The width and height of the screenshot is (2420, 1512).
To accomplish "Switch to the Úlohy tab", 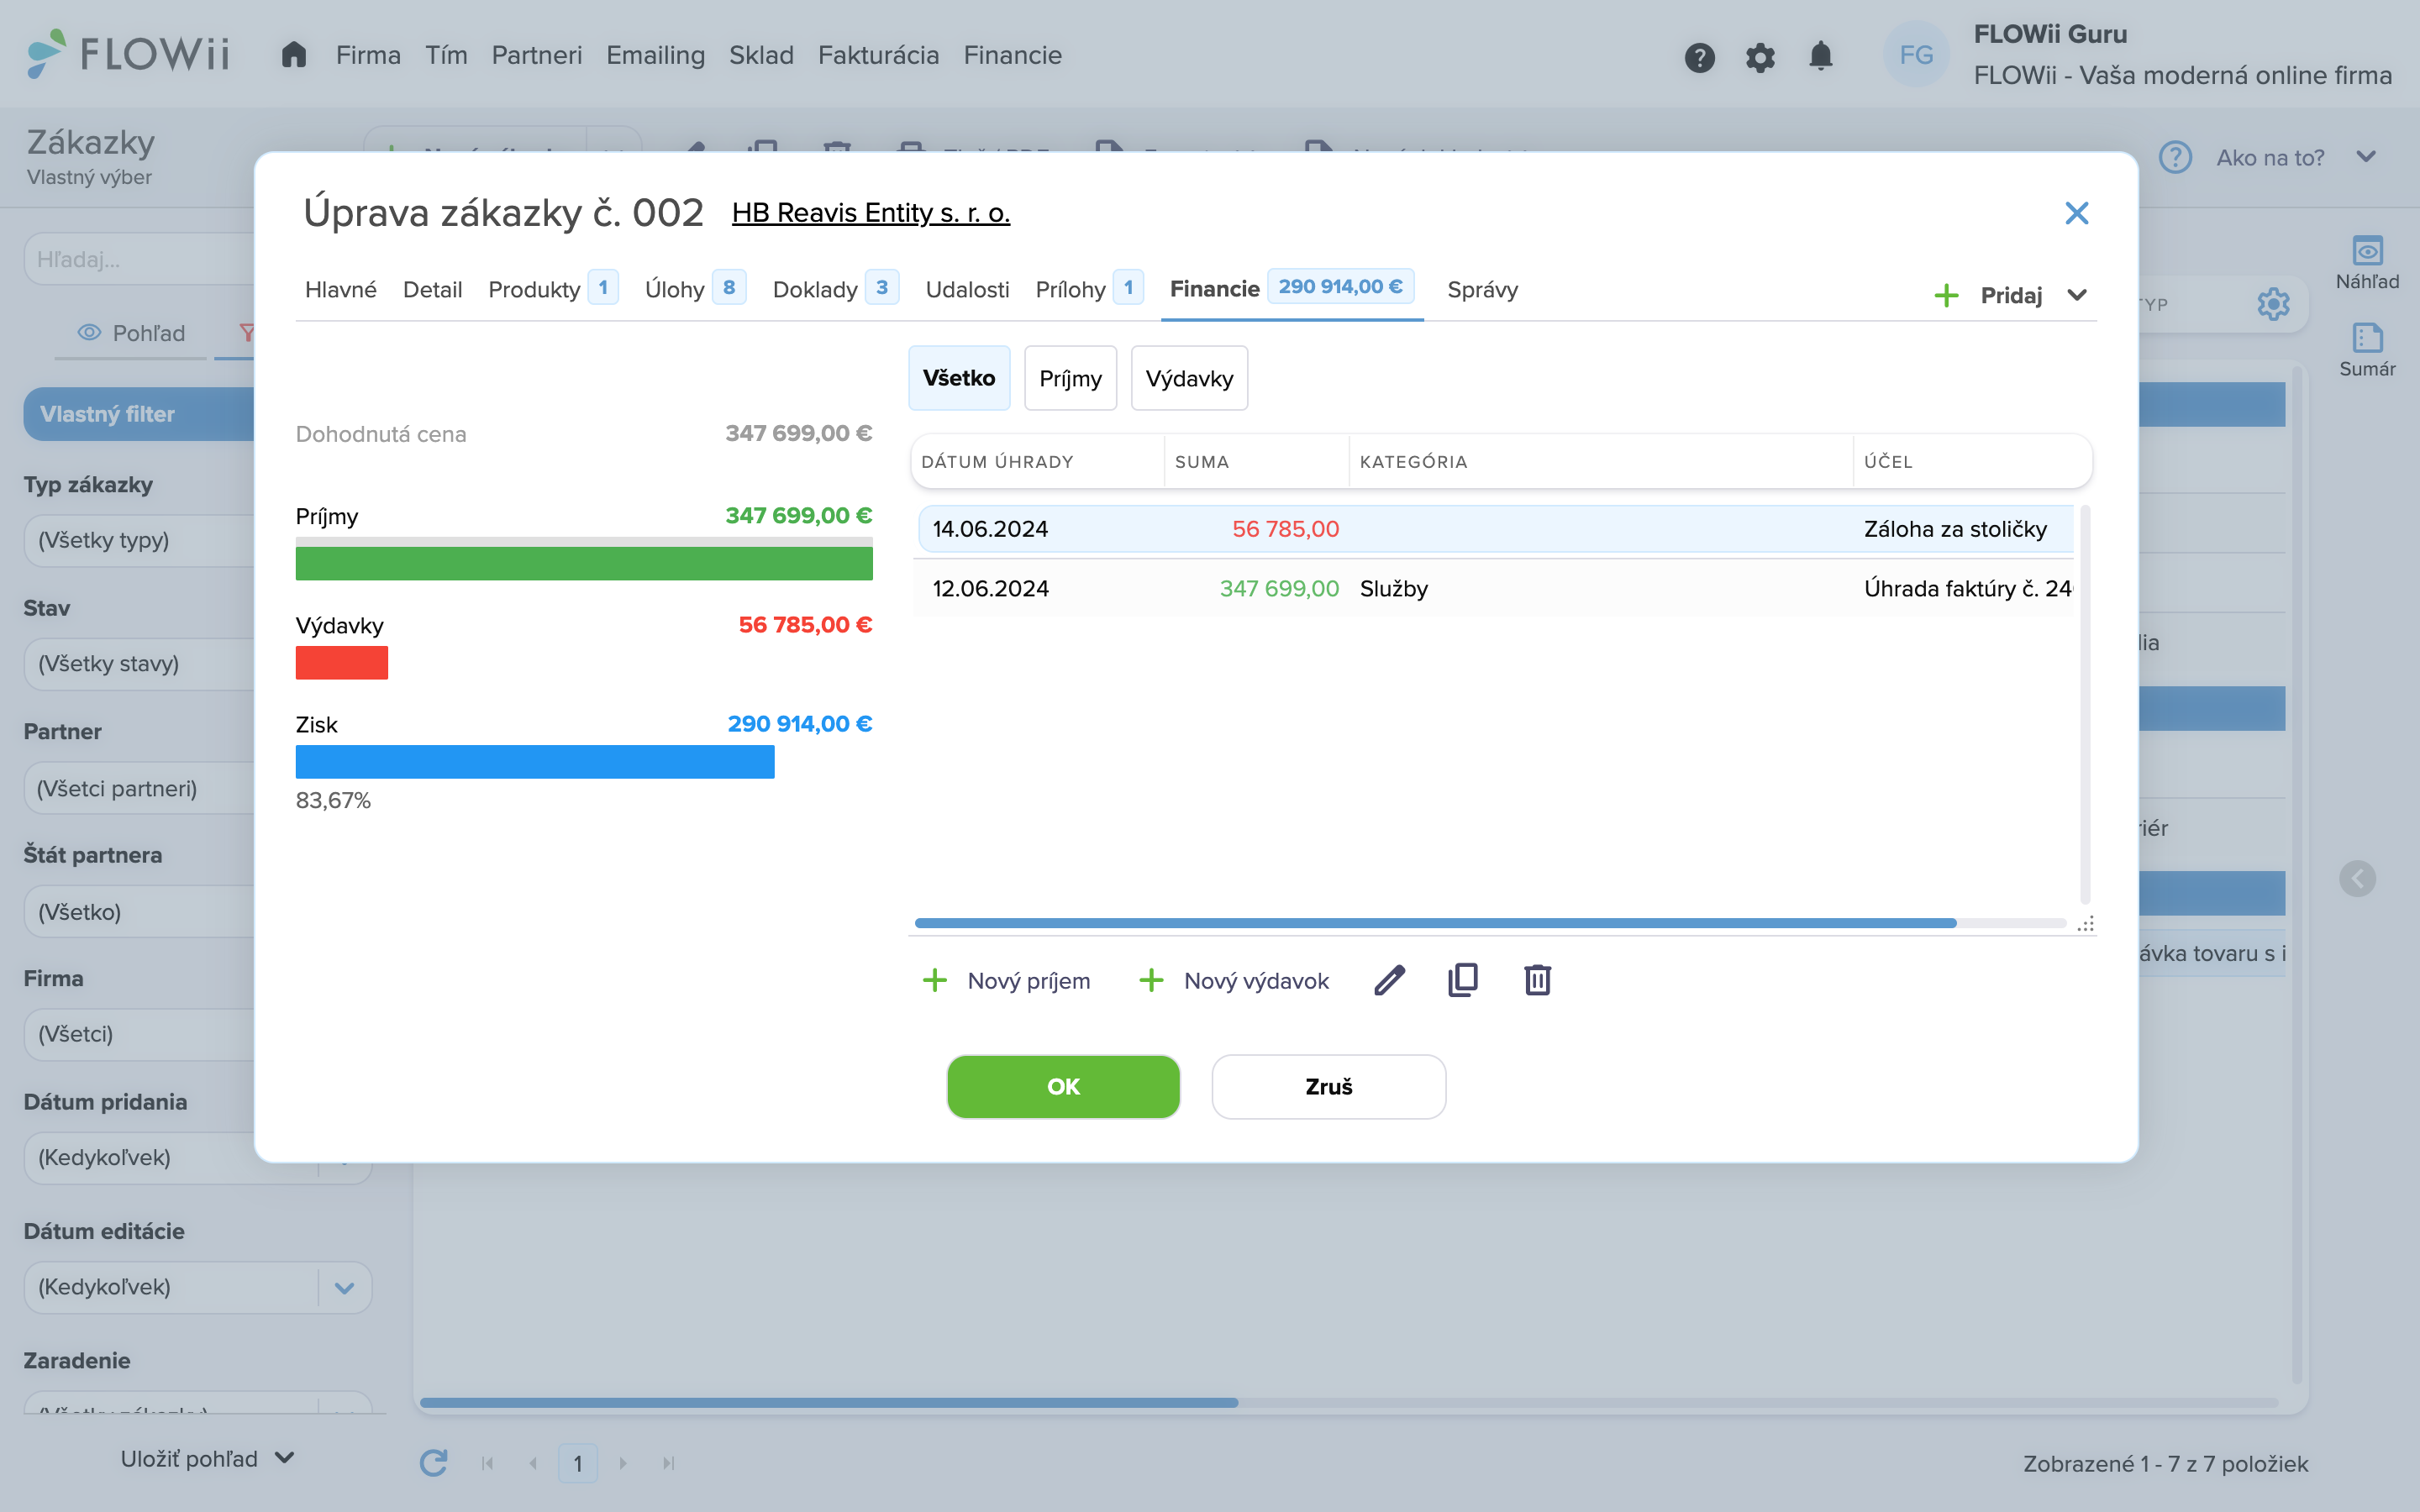I will pos(695,290).
